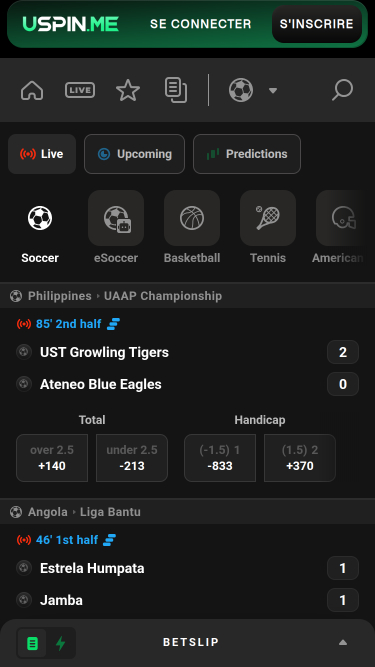Image resolution: width=375 pixels, height=667 pixels.
Task: Open the bet history documents icon
Action: pos(176,90)
